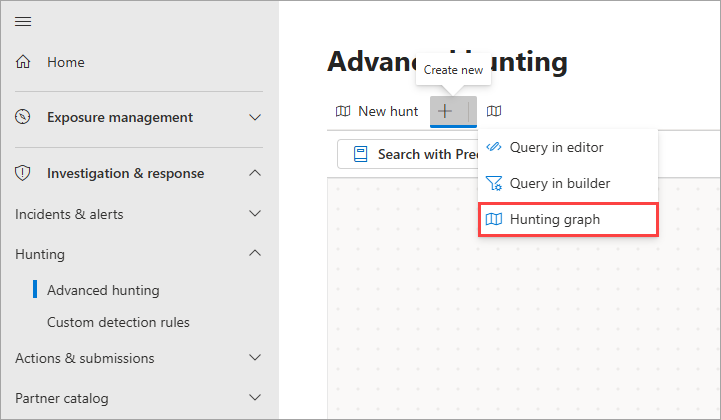Click the Query in builder funnel icon
The width and height of the screenshot is (721, 420).
[493, 183]
